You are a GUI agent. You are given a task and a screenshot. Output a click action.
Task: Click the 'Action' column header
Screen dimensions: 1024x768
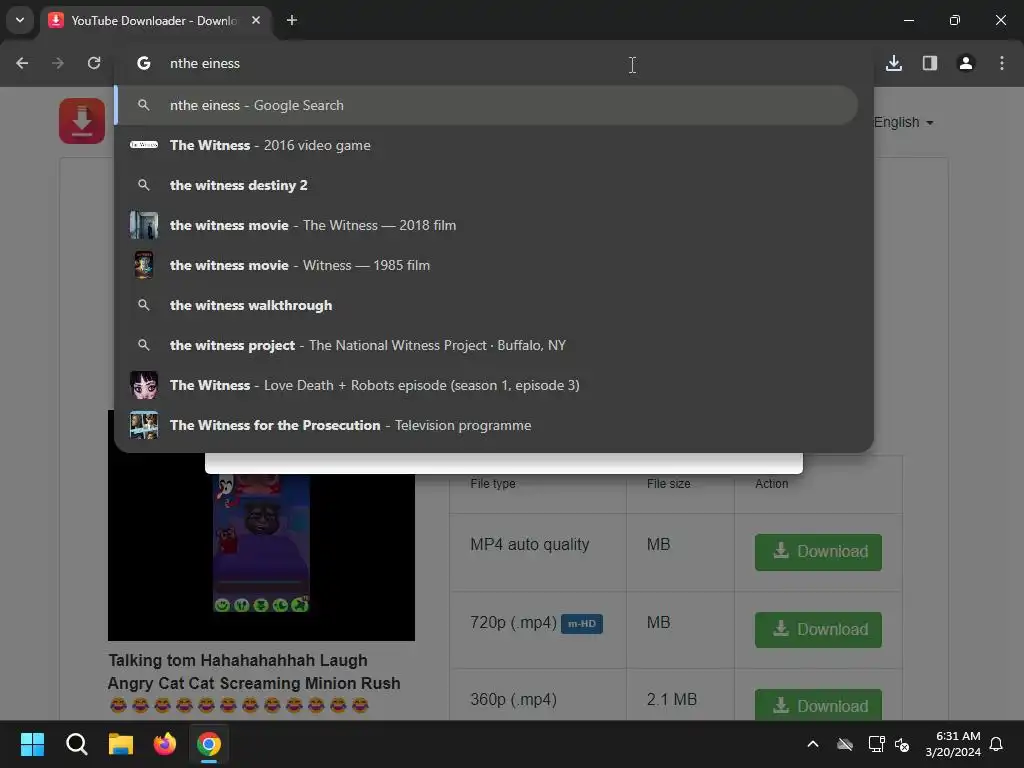[x=772, y=484]
